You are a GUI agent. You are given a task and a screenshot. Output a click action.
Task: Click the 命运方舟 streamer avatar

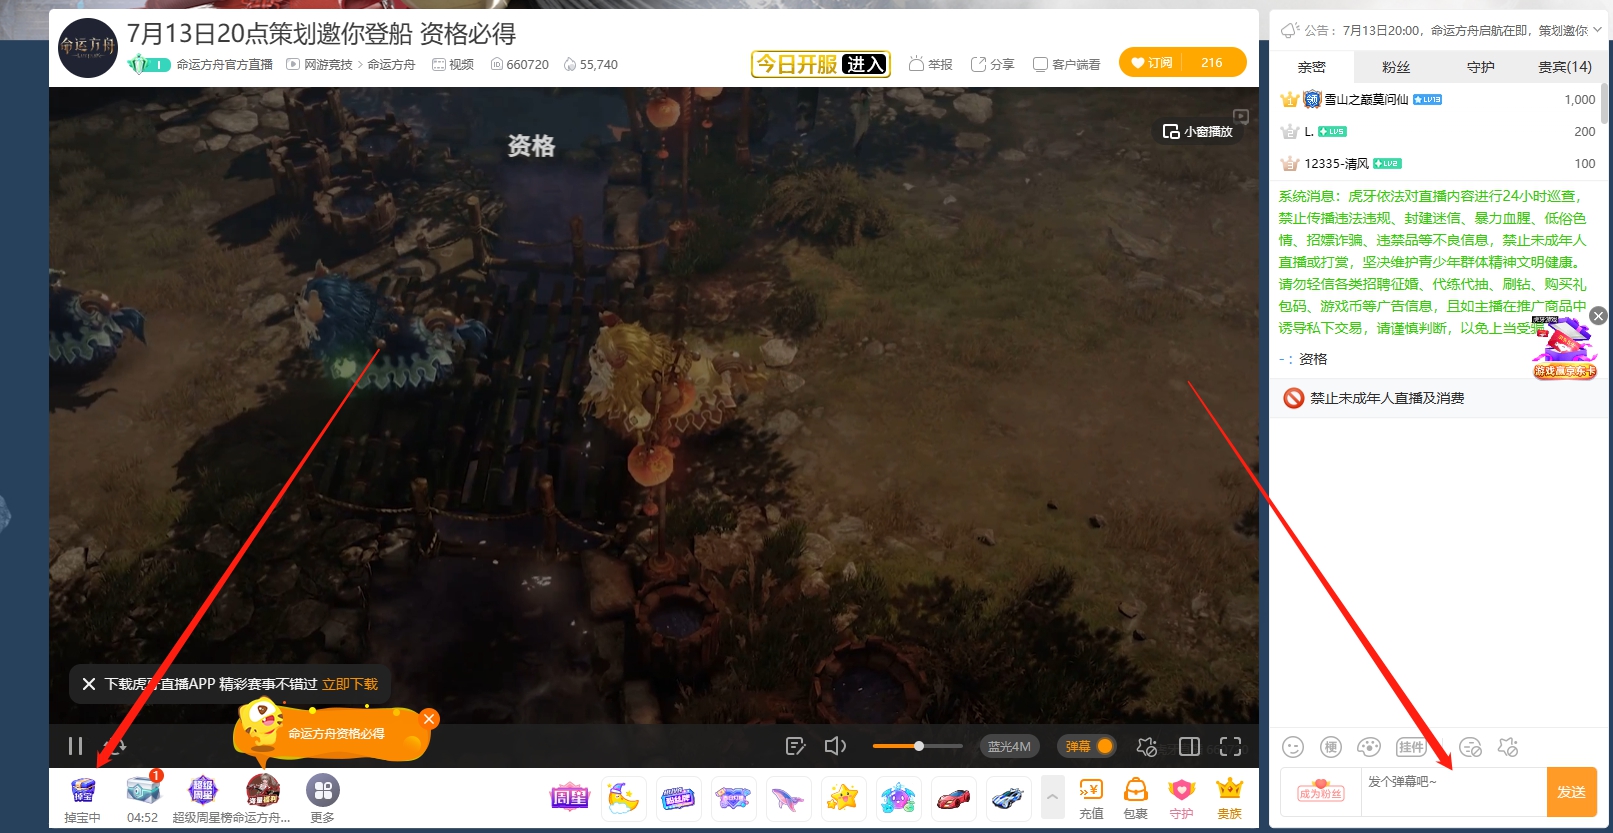click(88, 47)
